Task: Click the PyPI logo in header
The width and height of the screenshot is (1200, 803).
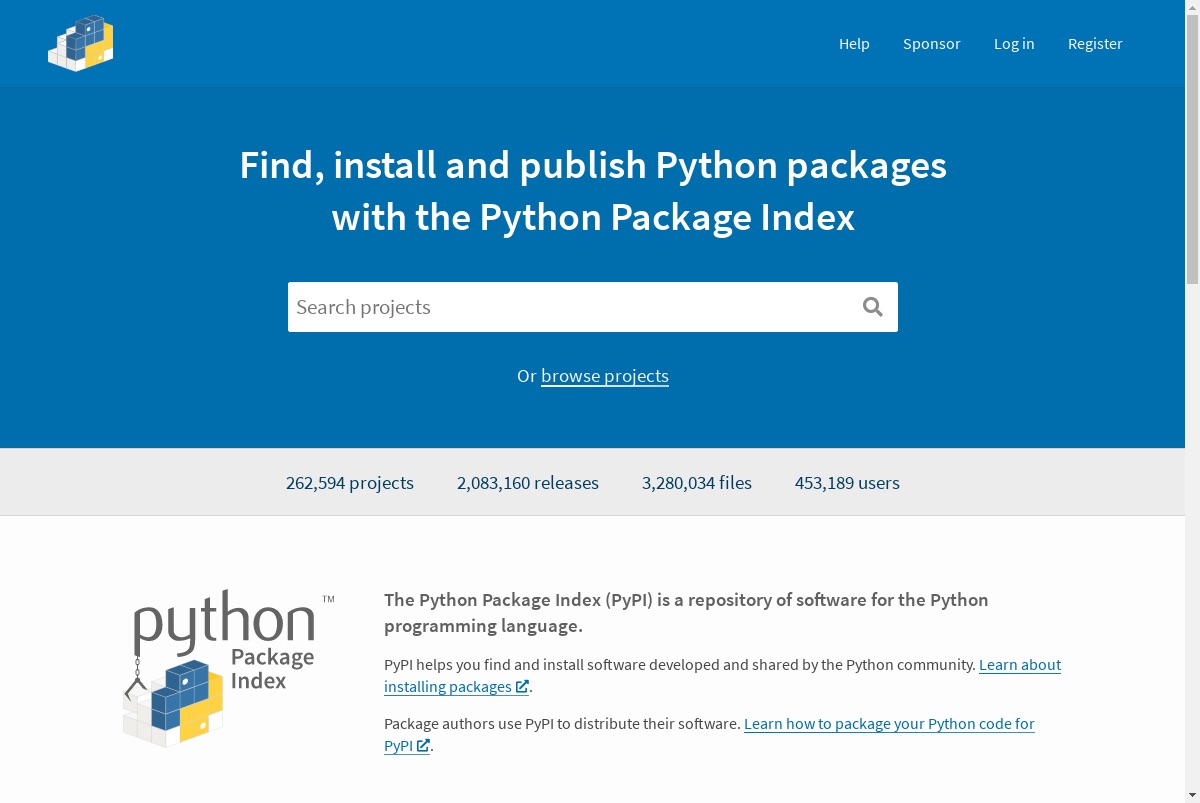Action: (81, 44)
